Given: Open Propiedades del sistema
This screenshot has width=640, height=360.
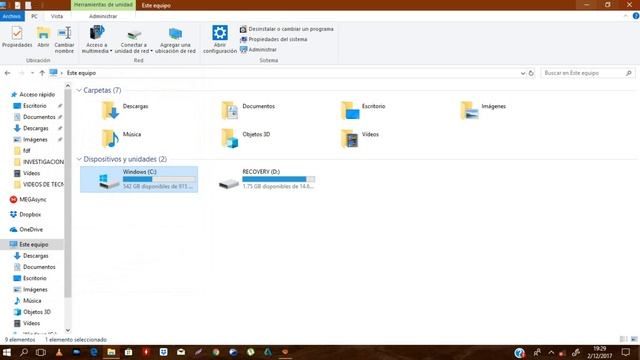Looking at the screenshot, I should tap(273, 39).
